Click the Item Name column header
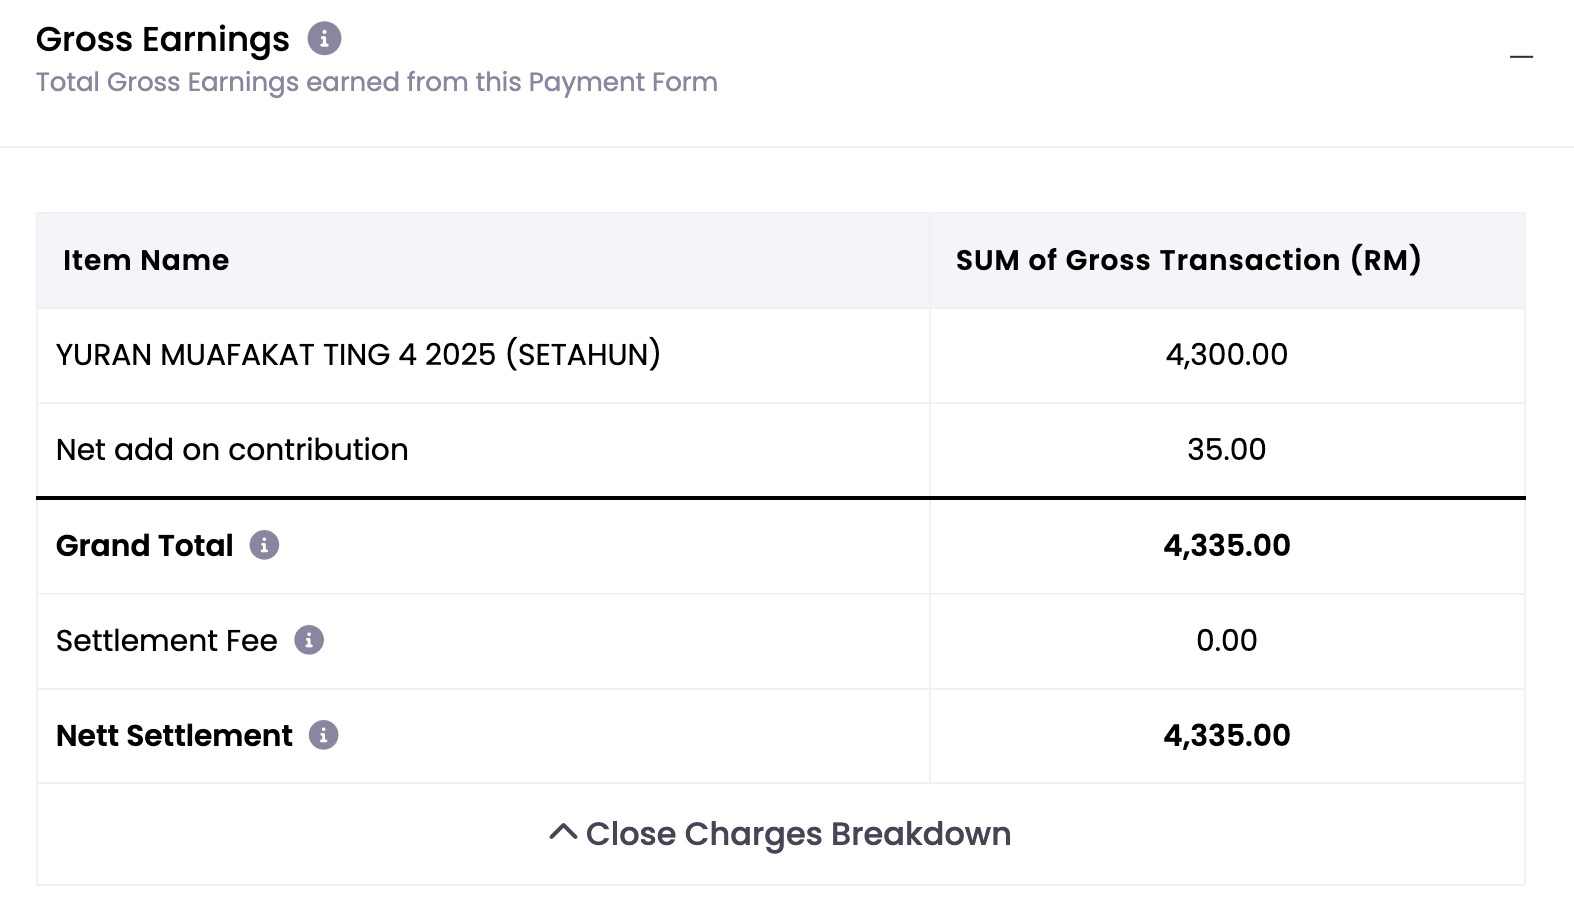The image size is (1574, 904). (146, 260)
